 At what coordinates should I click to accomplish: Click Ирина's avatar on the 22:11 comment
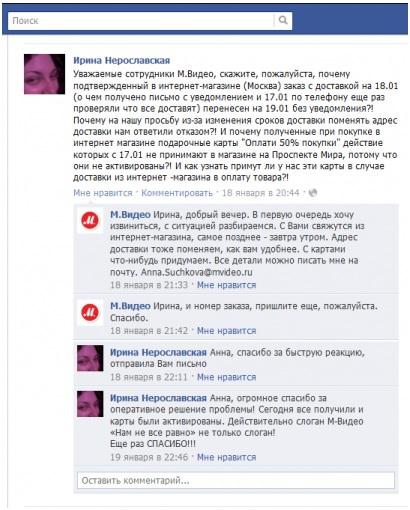pyautogui.click(x=90, y=358)
